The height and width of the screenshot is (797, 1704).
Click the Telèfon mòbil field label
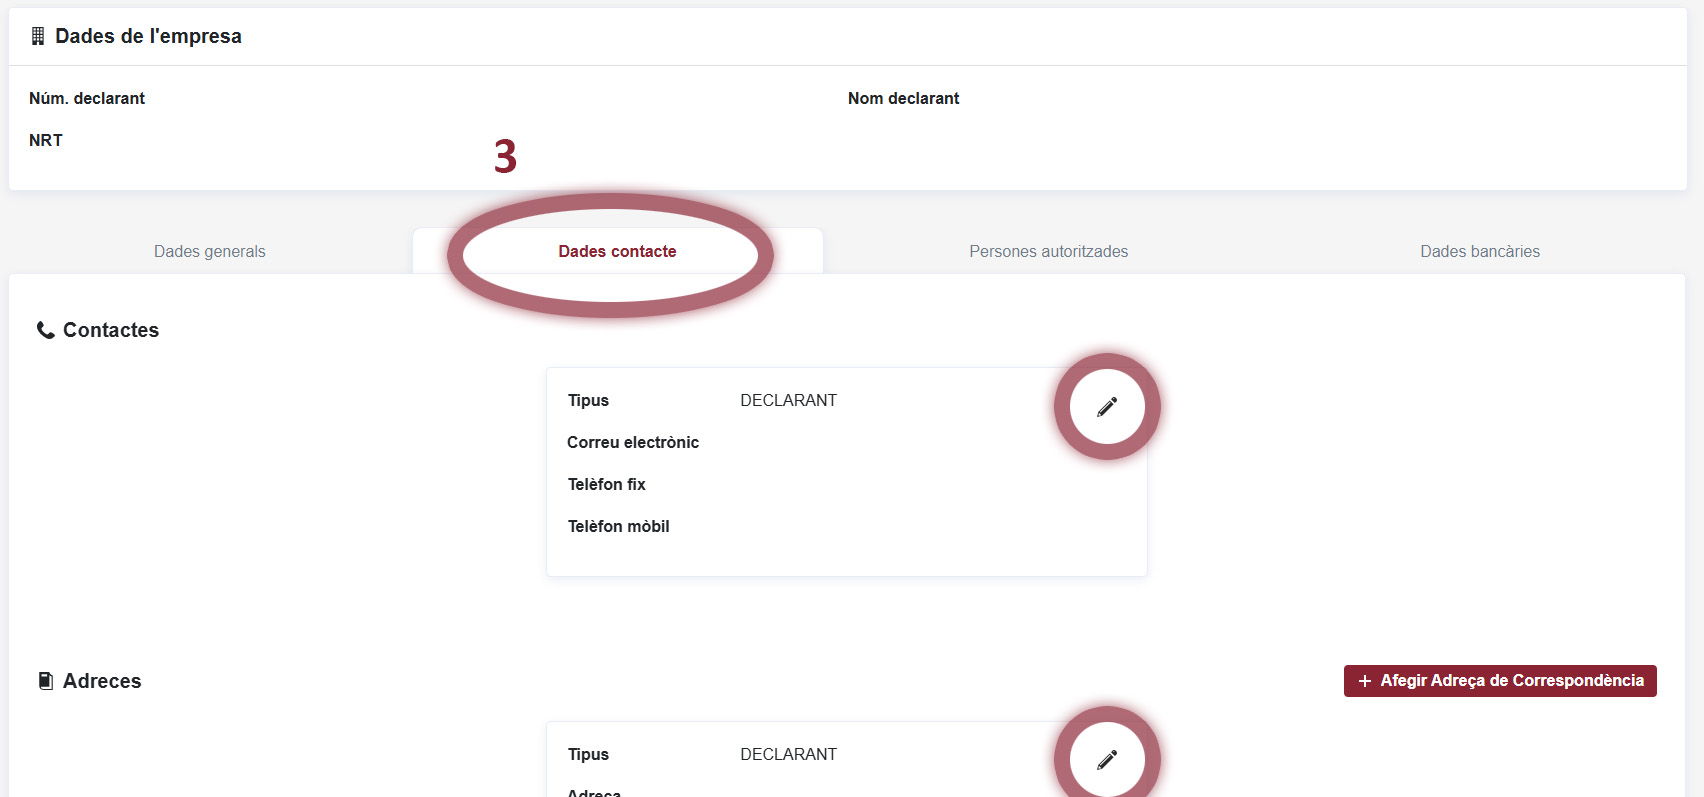(619, 526)
